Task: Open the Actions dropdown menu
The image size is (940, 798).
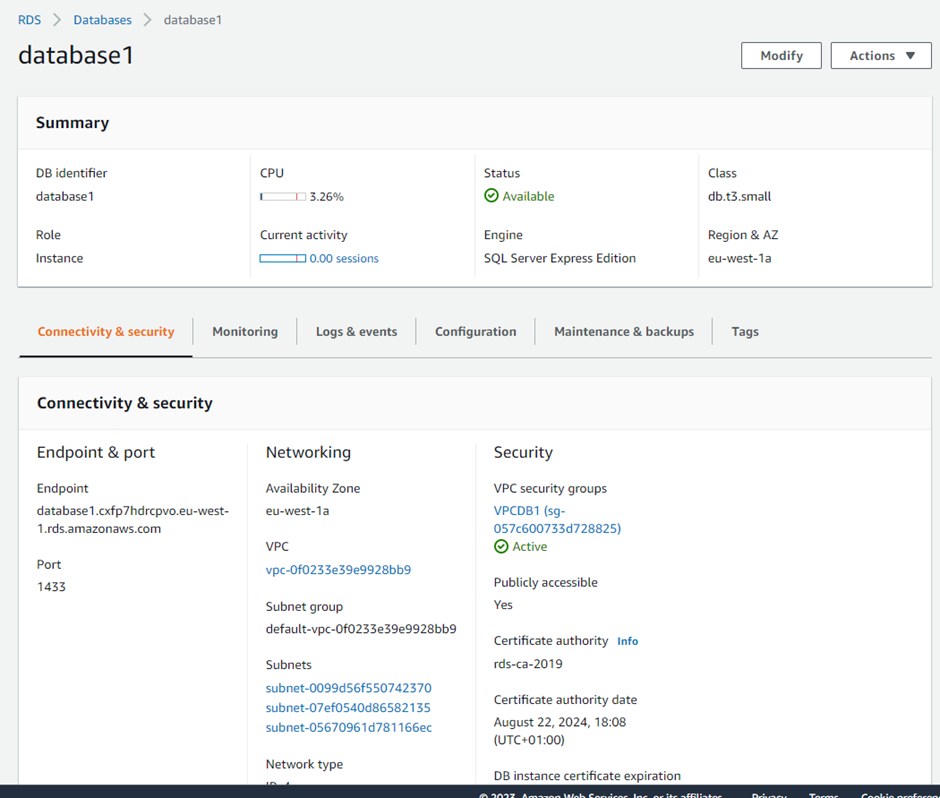Action: 881,56
